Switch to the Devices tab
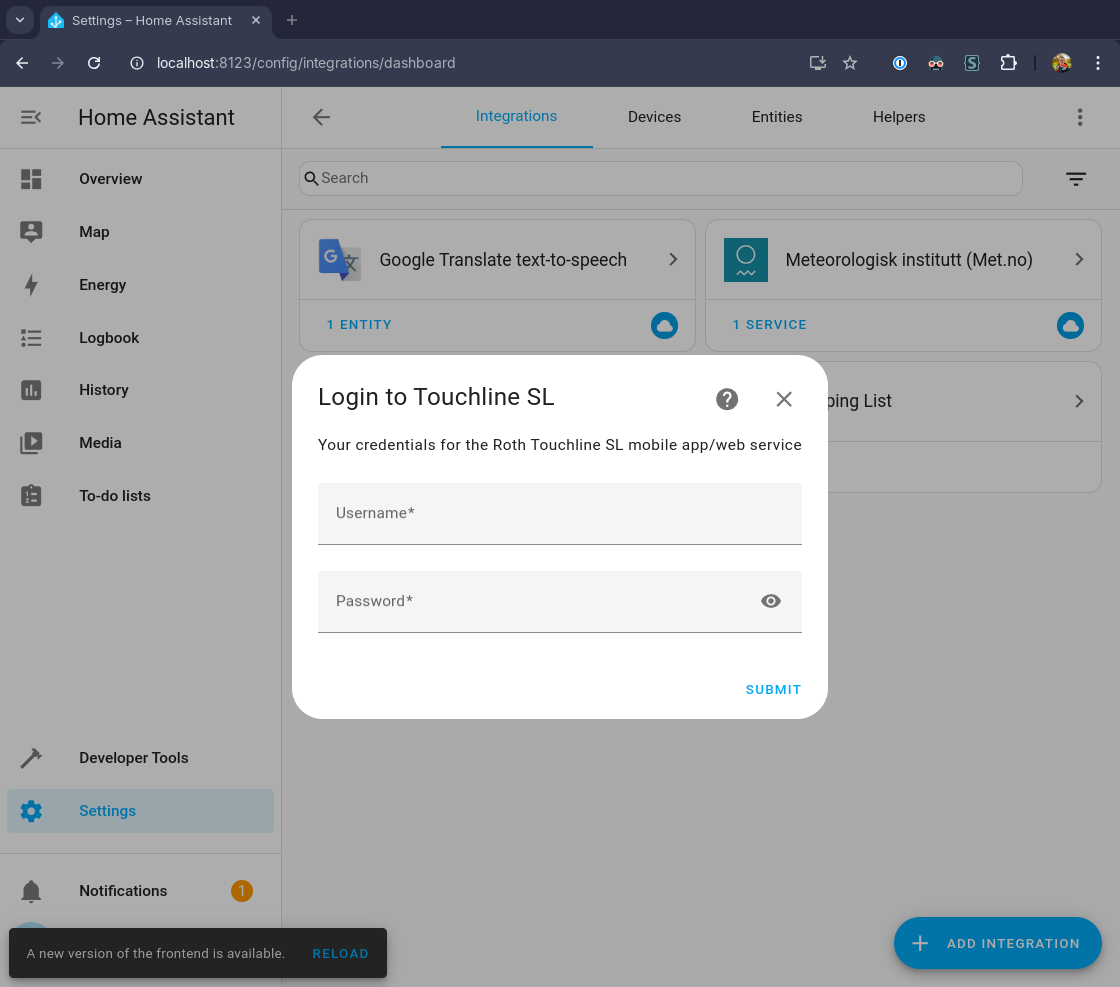 click(654, 117)
